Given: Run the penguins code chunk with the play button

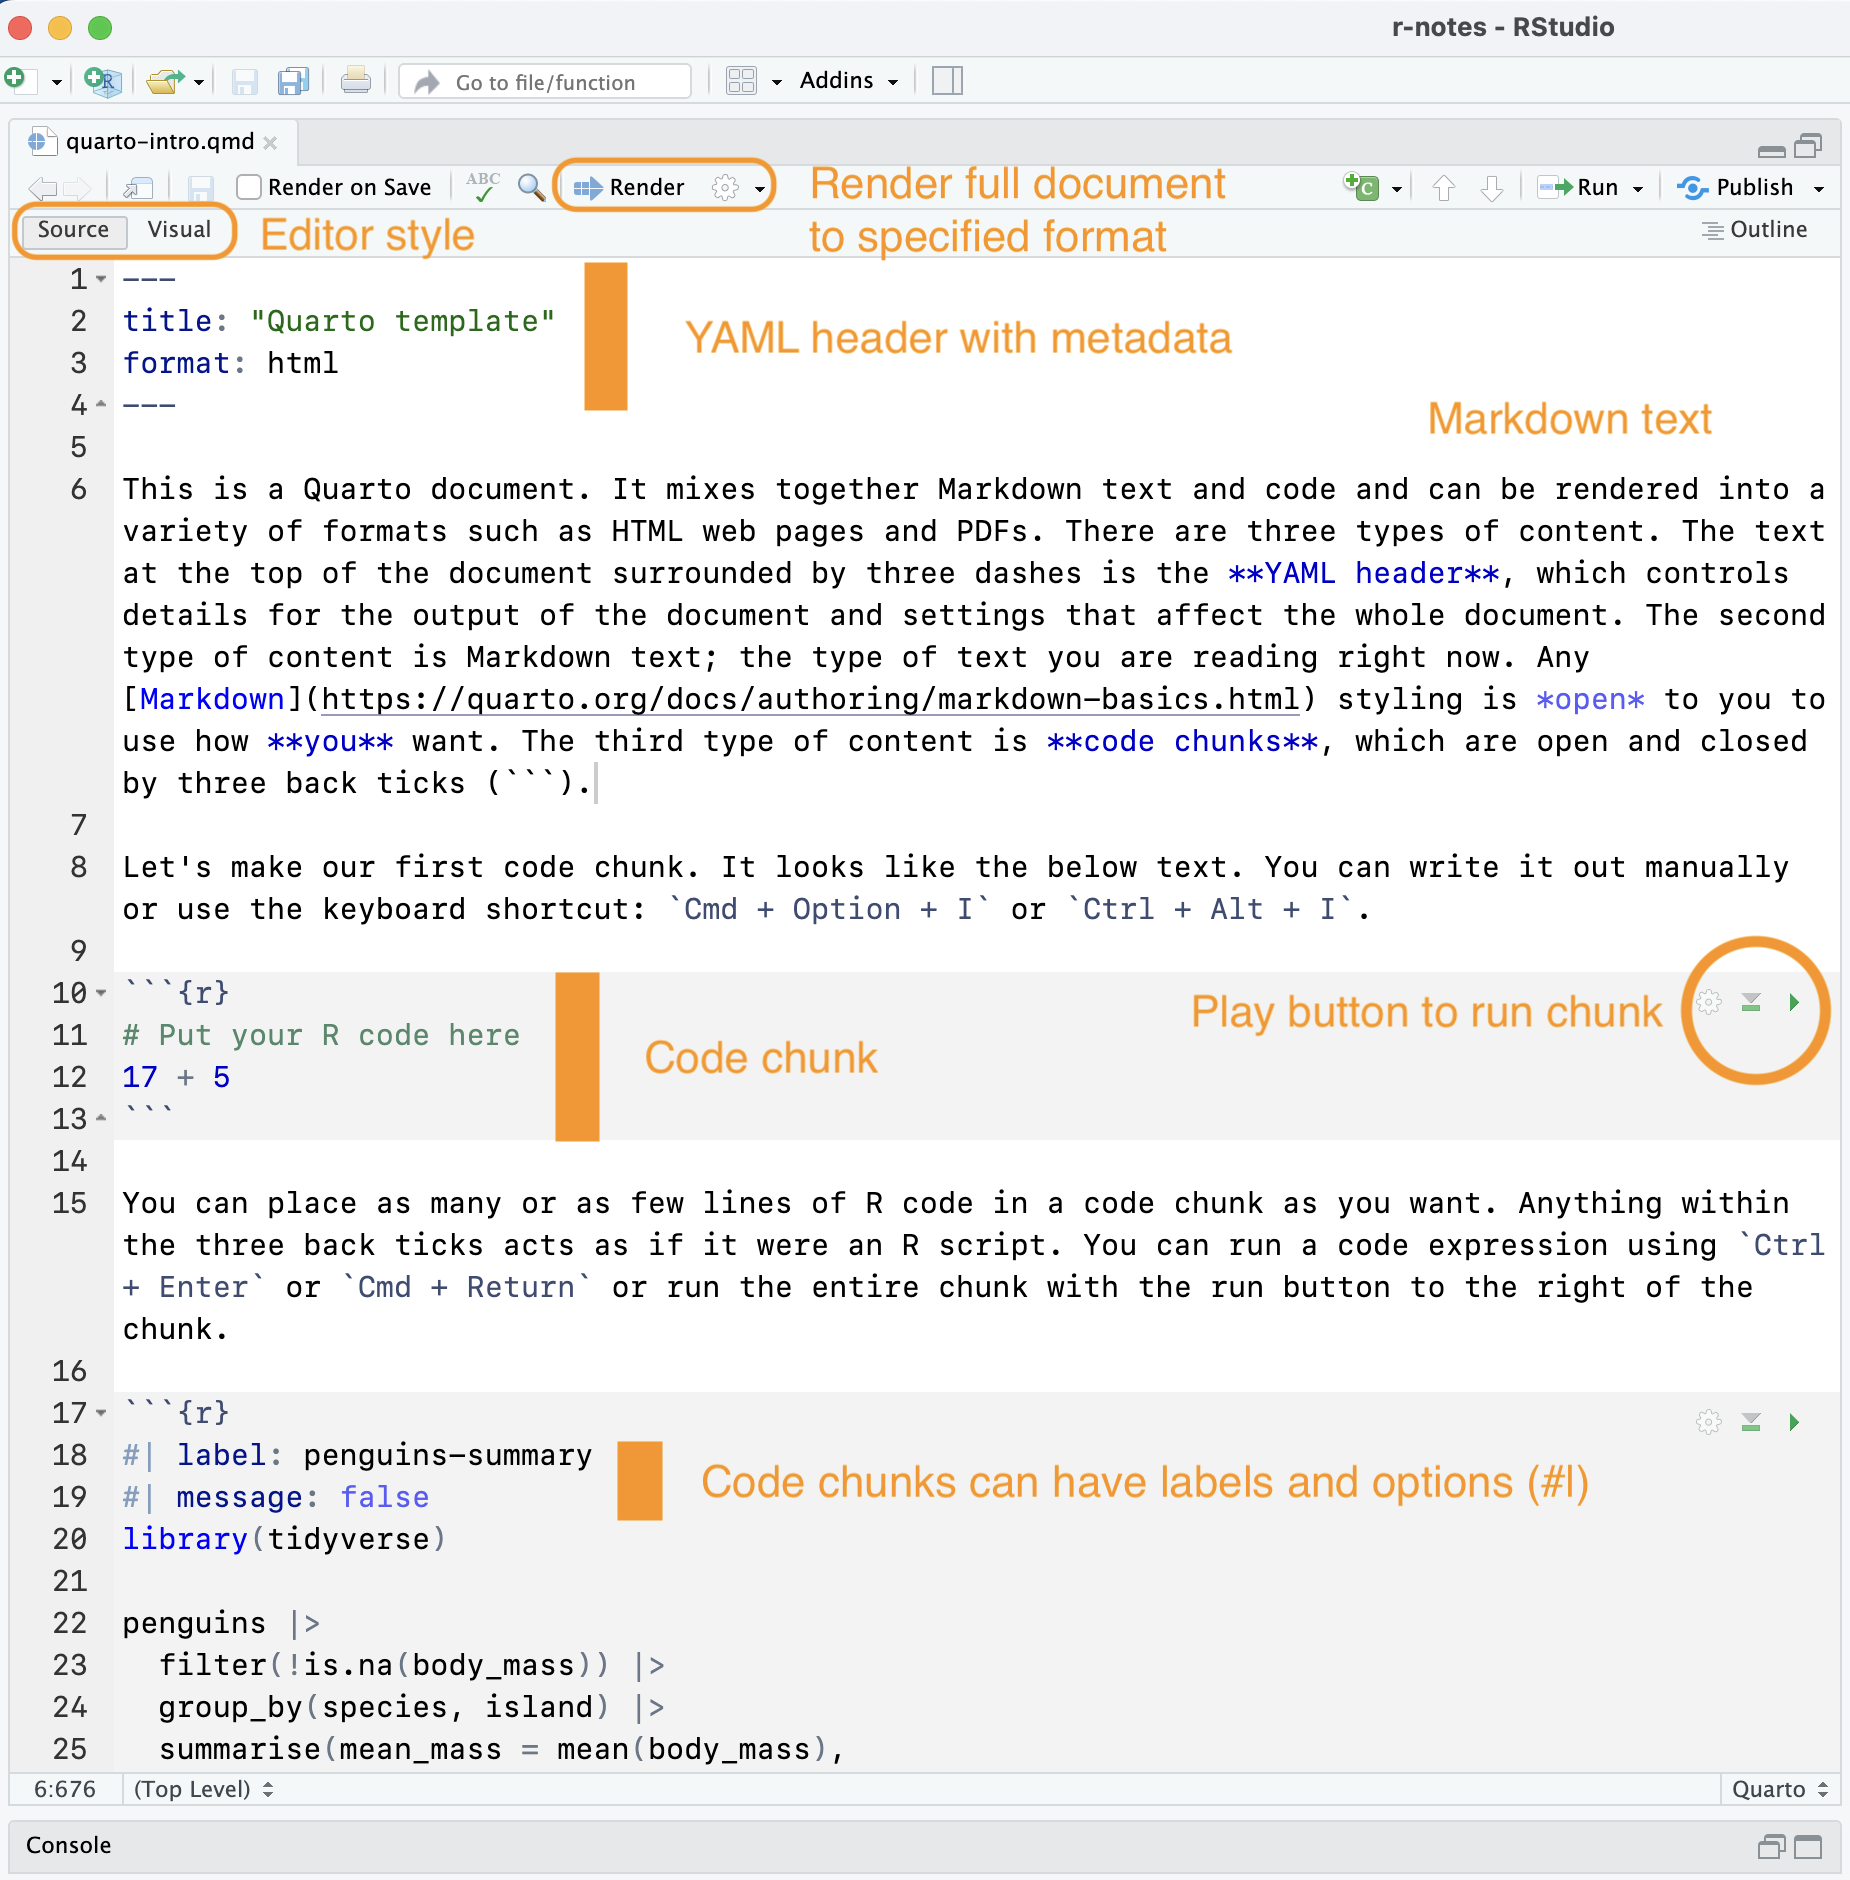Looking at the screenshot, I should (1793, 1422).
